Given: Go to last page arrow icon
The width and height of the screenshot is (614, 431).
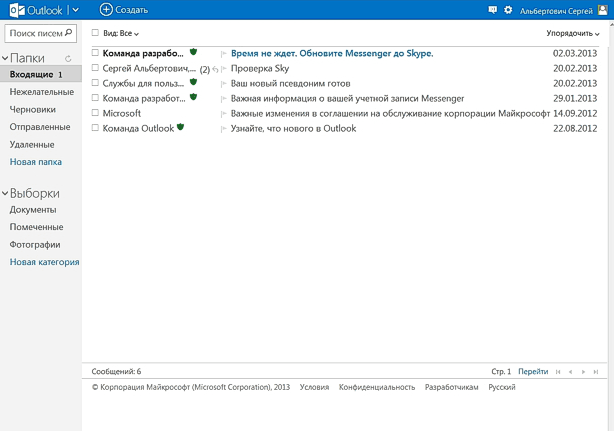Looking at the screenshot, I should pos(596,372).
